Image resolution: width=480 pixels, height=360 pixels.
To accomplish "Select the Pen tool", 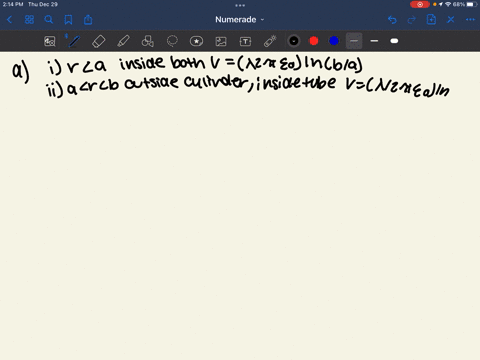I will 74,41.
